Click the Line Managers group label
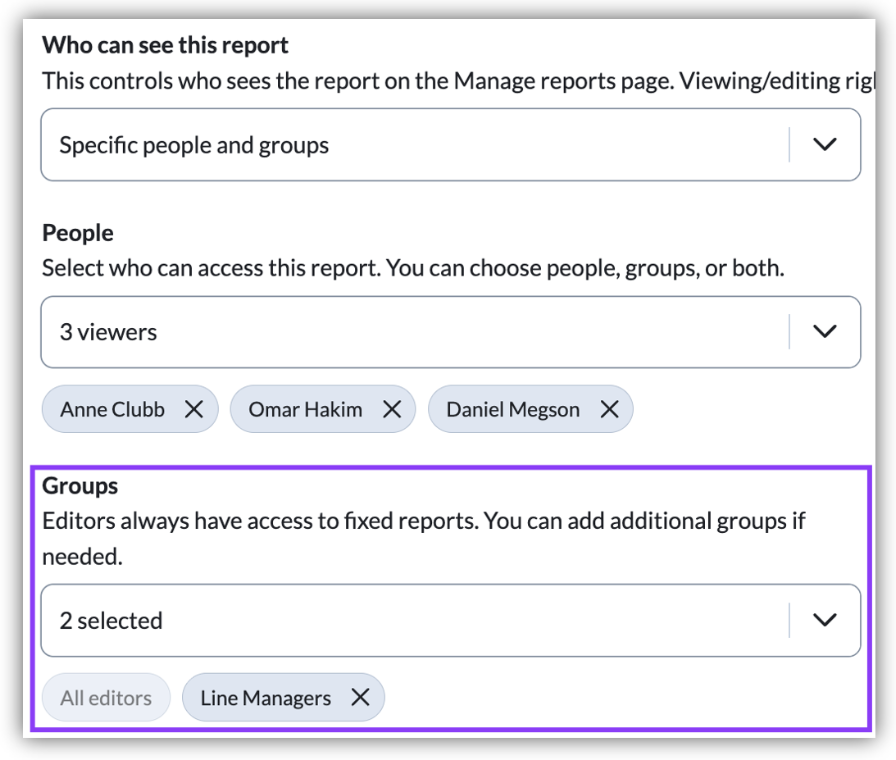 point(265,698)
